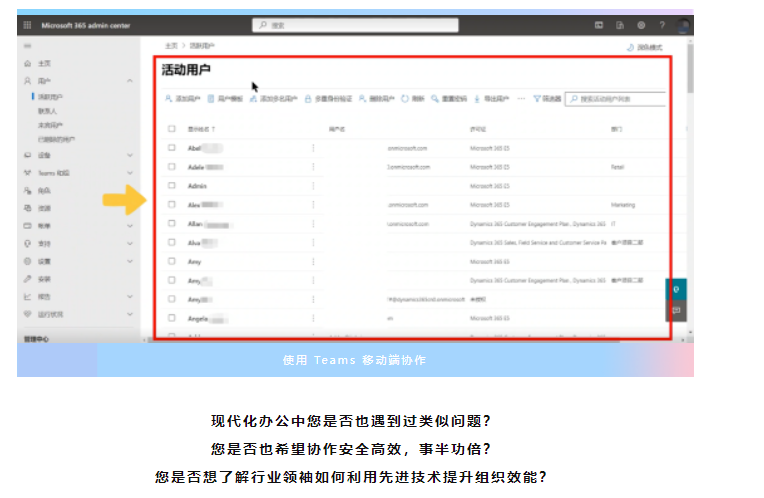Screen dimensions: 764x498
Task: Click the 主页 home icon in sidebar
Action: [27, 63]
